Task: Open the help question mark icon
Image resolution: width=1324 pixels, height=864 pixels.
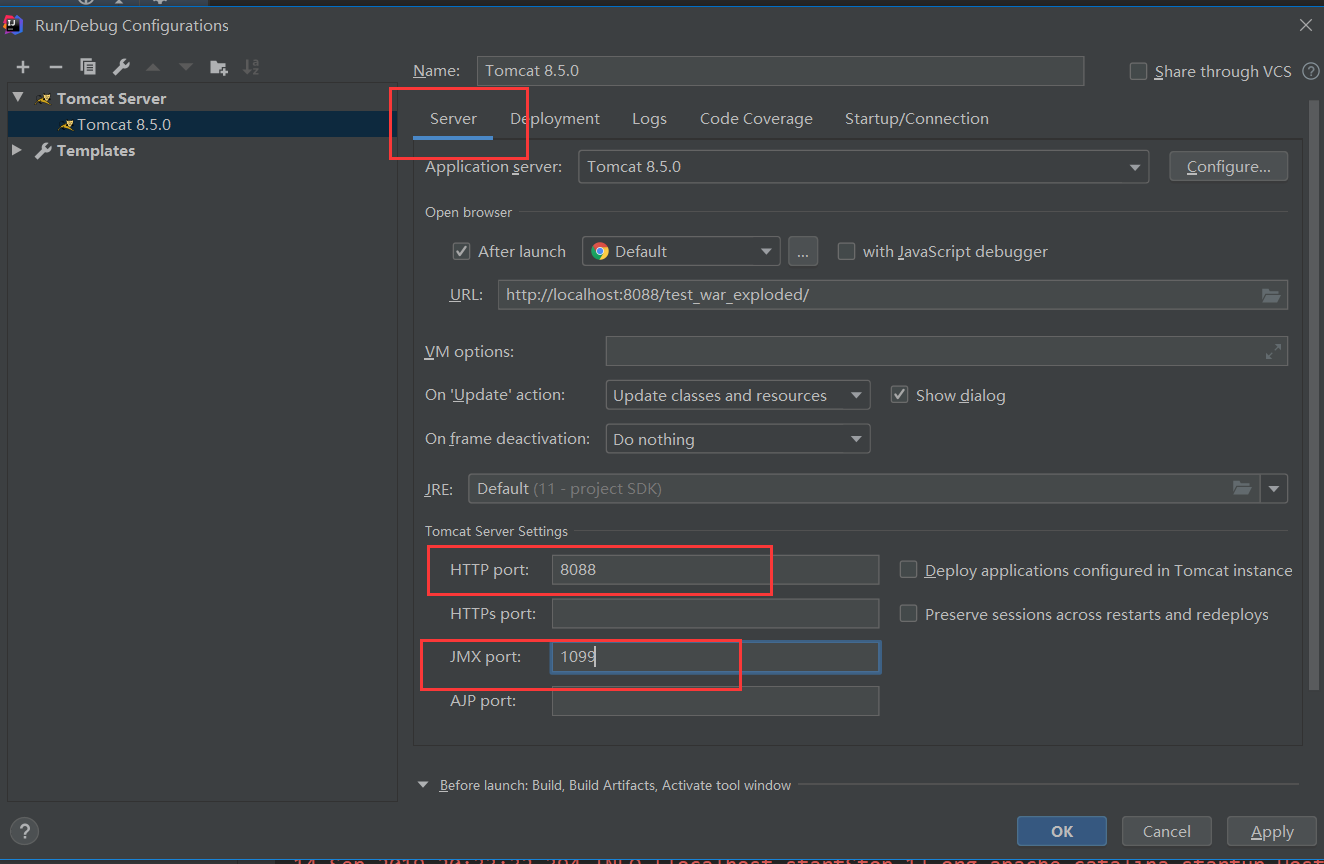Action: point(24,831)
